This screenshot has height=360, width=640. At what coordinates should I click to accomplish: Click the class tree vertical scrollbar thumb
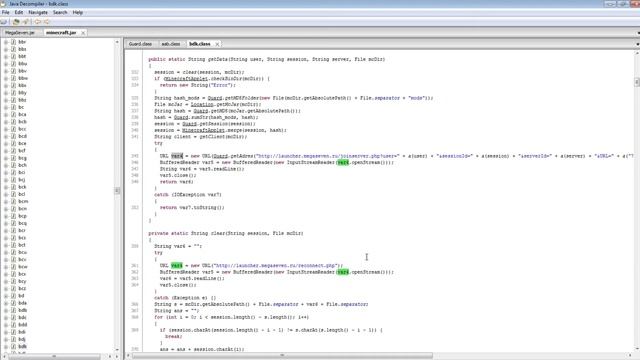pos(117,191)
